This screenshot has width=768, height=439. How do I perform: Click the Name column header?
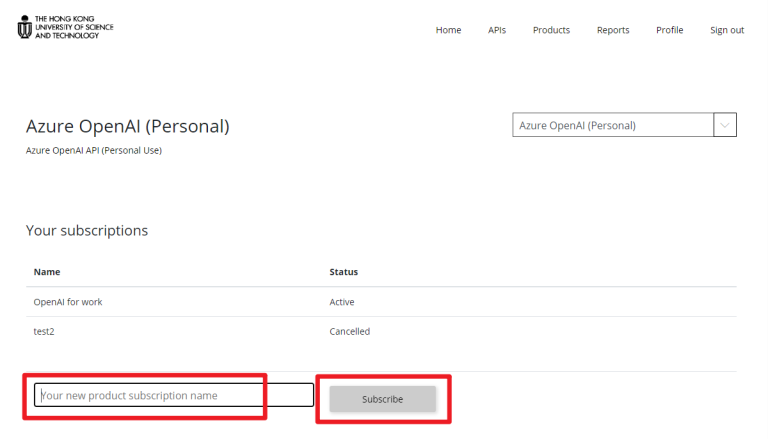(x=46, y=272)
